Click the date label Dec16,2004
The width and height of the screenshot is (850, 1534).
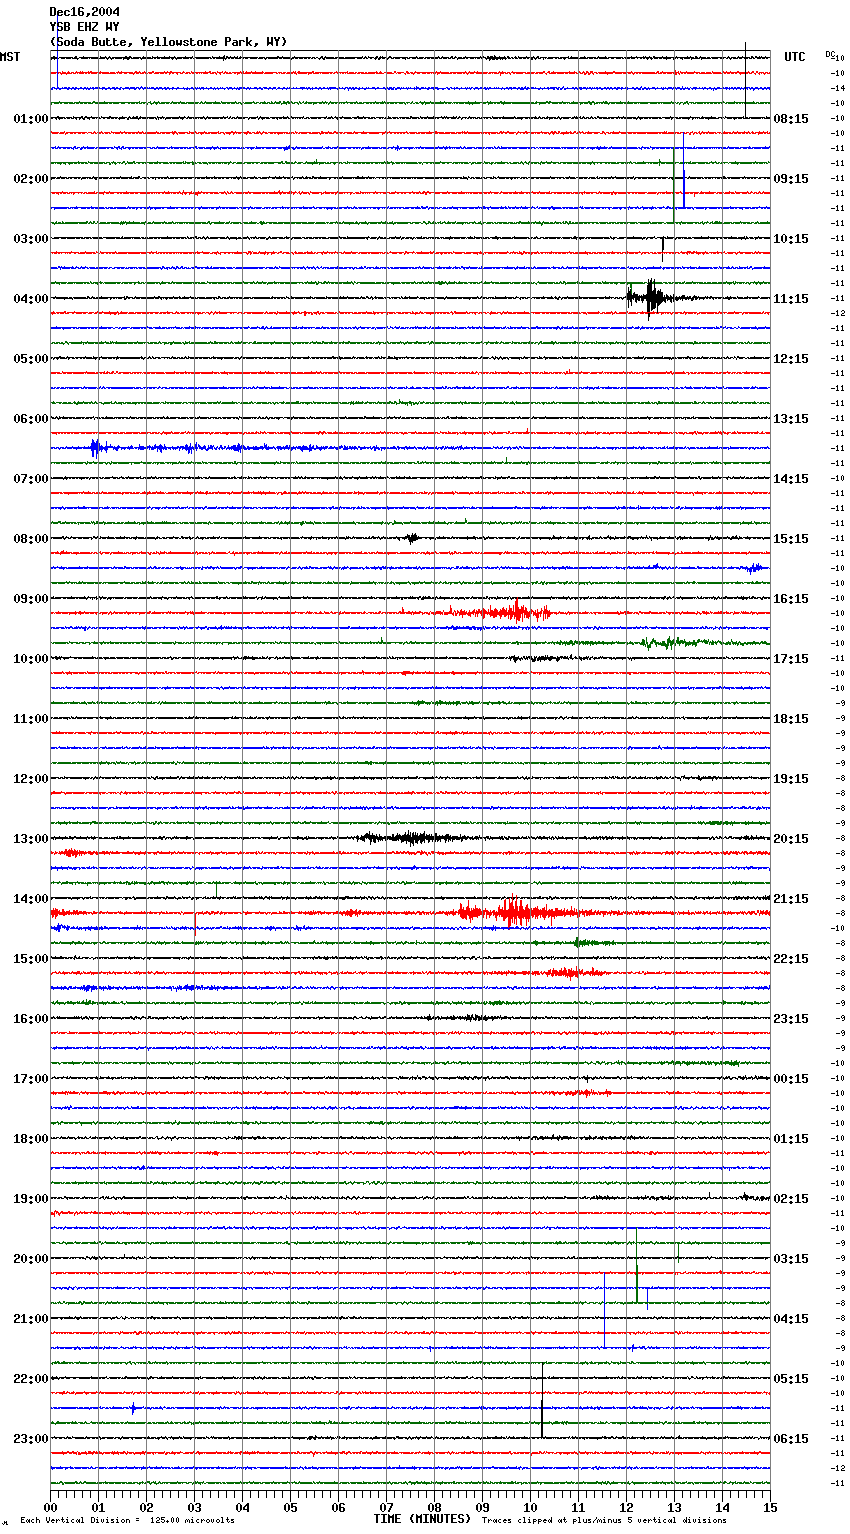pyautogui.click(x=84, y=12)
